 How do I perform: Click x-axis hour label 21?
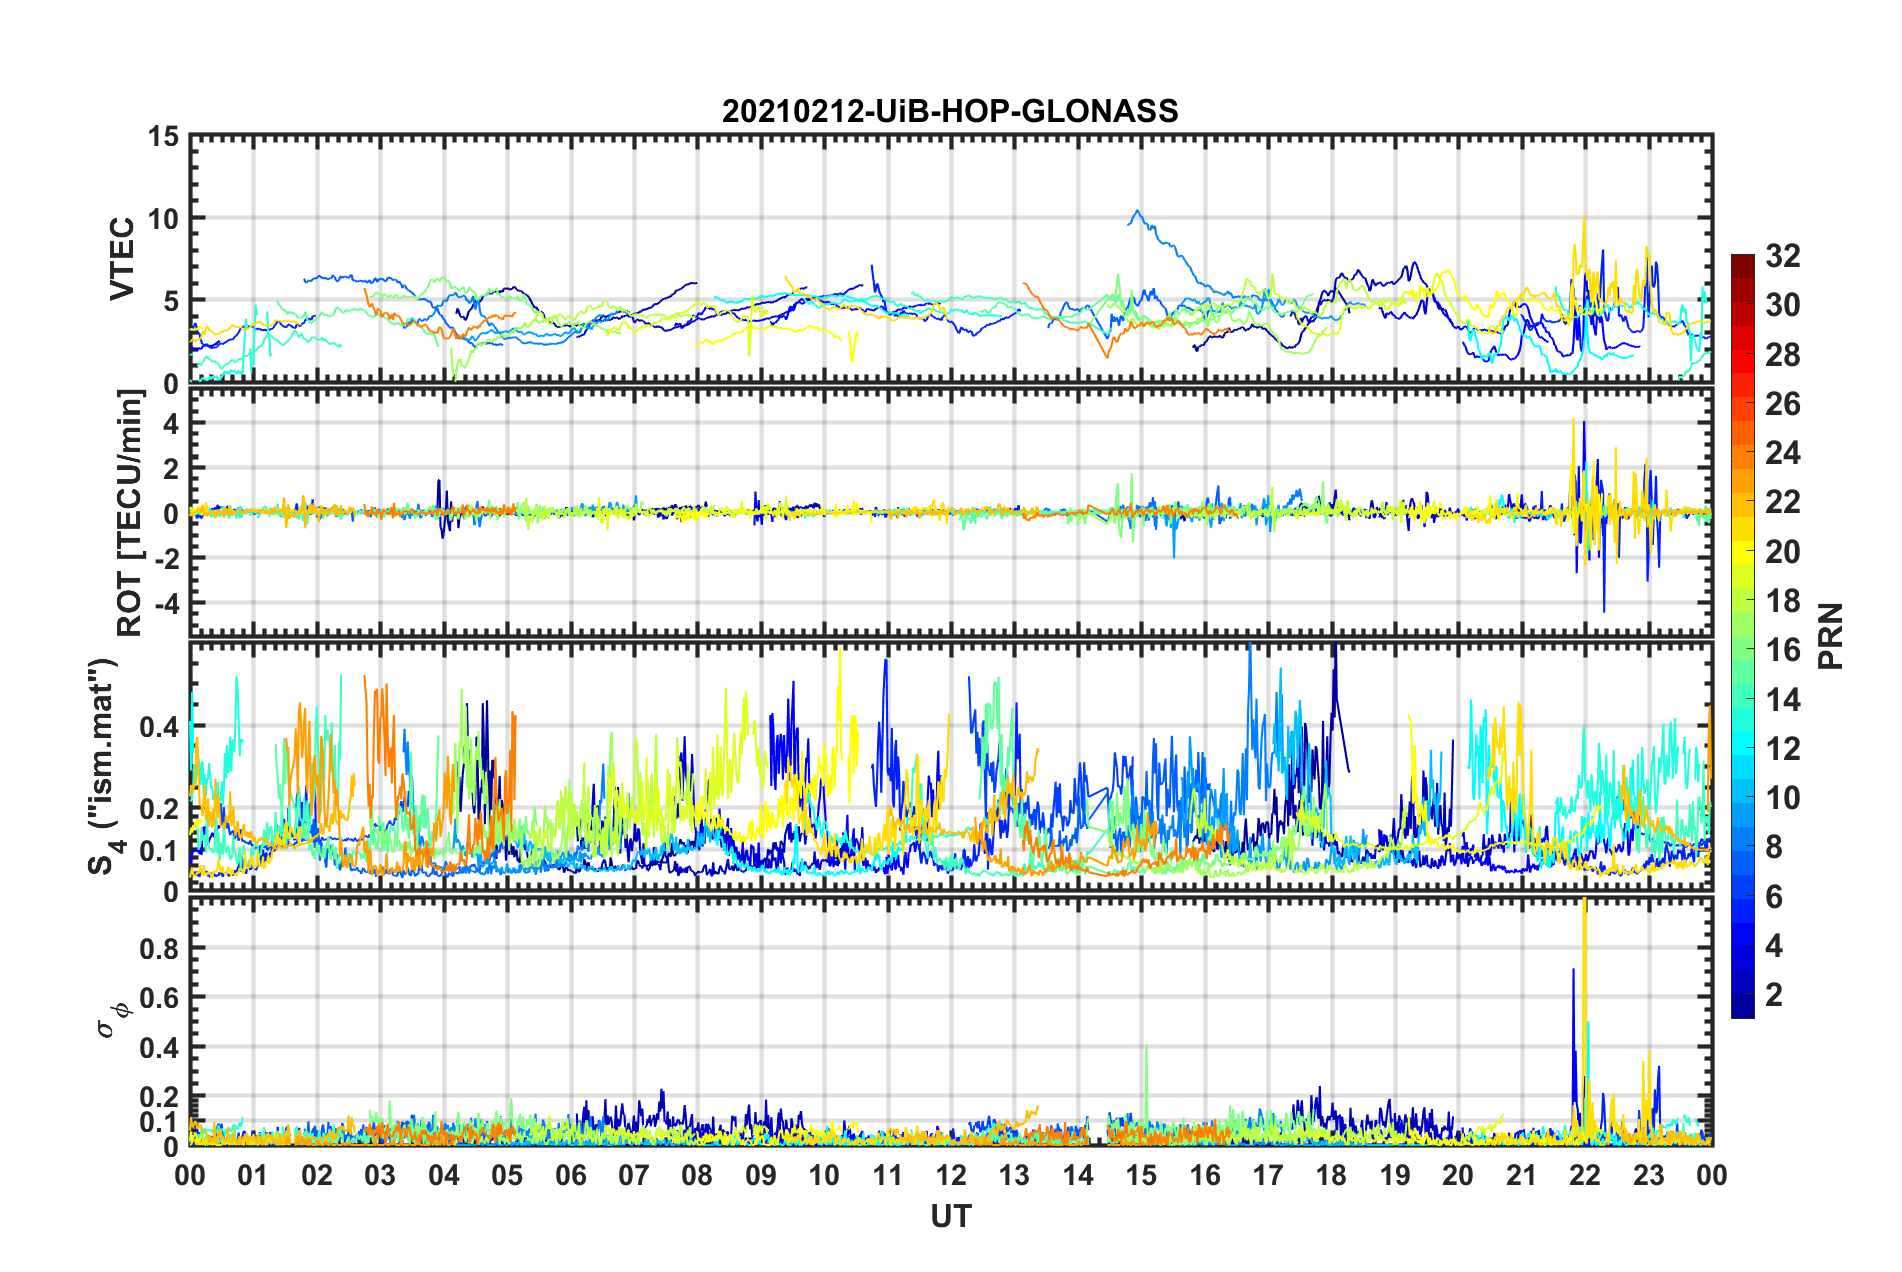(1522, 1175)
